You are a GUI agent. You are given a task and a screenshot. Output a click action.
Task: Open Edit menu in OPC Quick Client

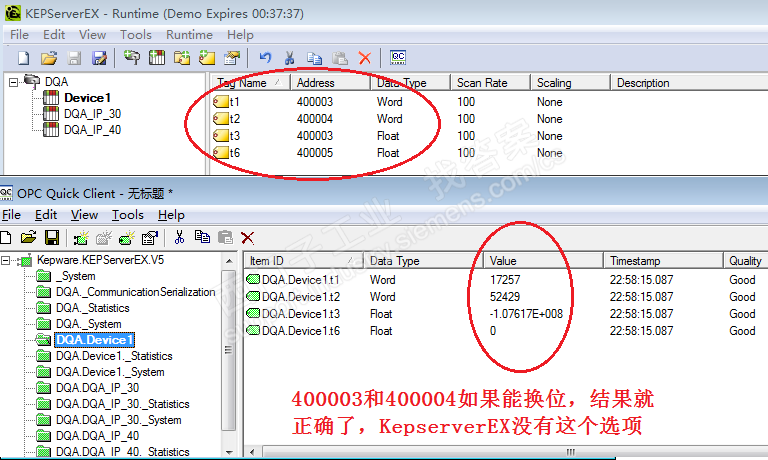click(46, 215)
